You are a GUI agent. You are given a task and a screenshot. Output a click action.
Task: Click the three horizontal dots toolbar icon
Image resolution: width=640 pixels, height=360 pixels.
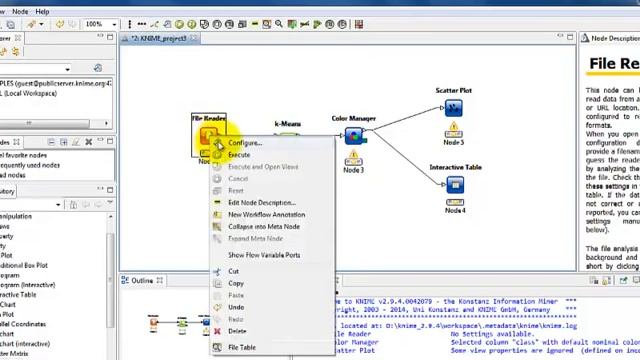[x=142, y=24]
